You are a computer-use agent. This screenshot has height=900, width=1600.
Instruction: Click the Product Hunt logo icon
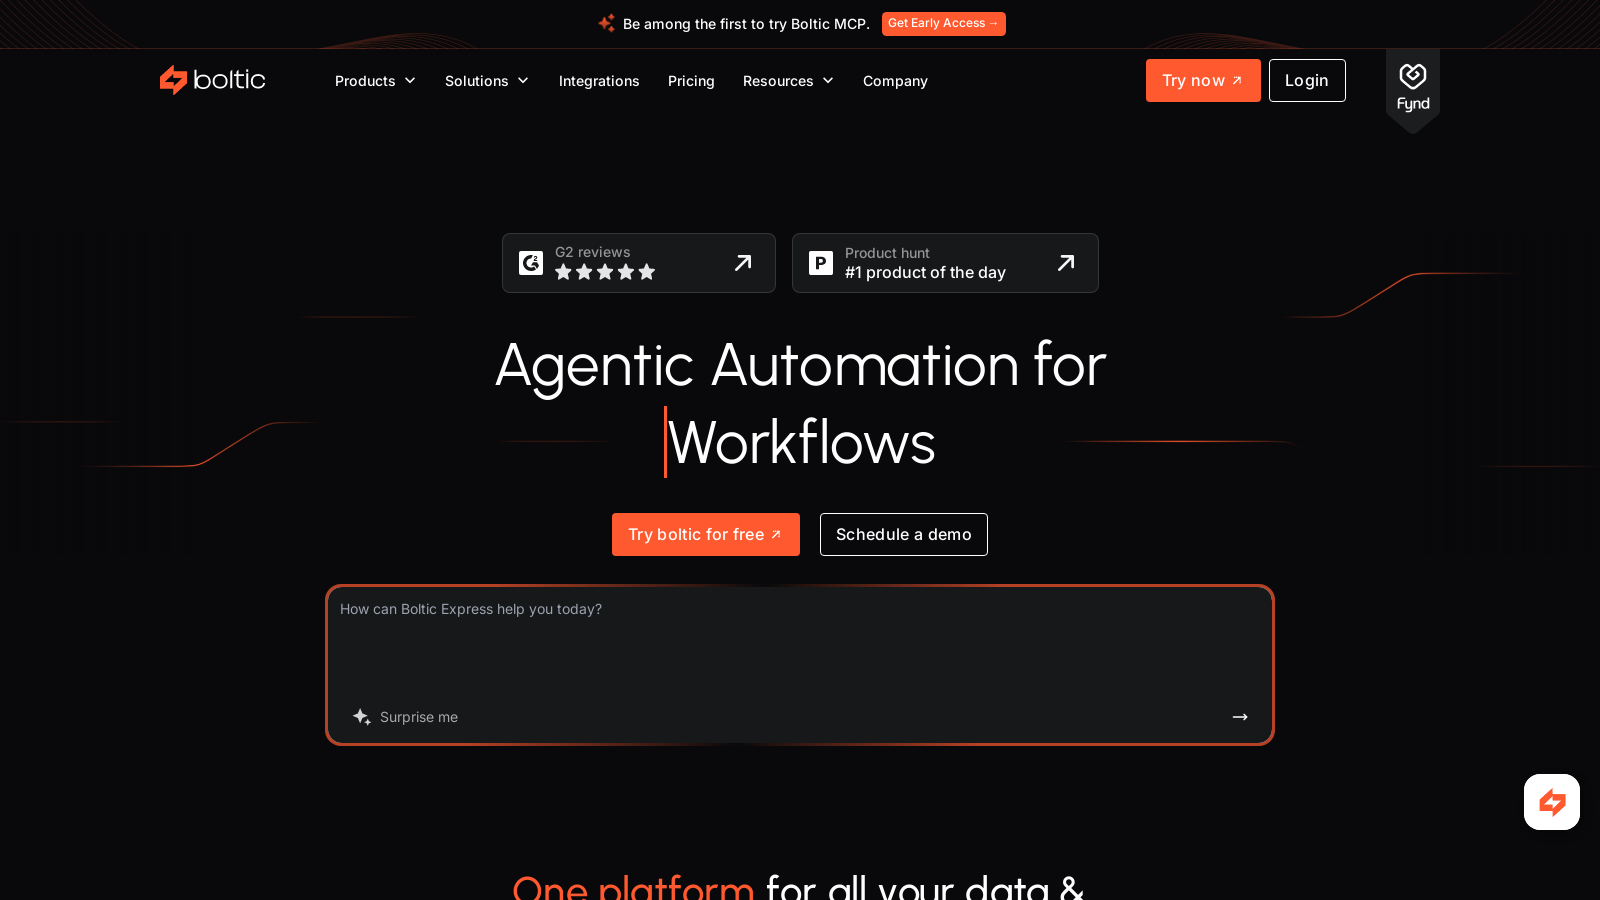[821, 263]
